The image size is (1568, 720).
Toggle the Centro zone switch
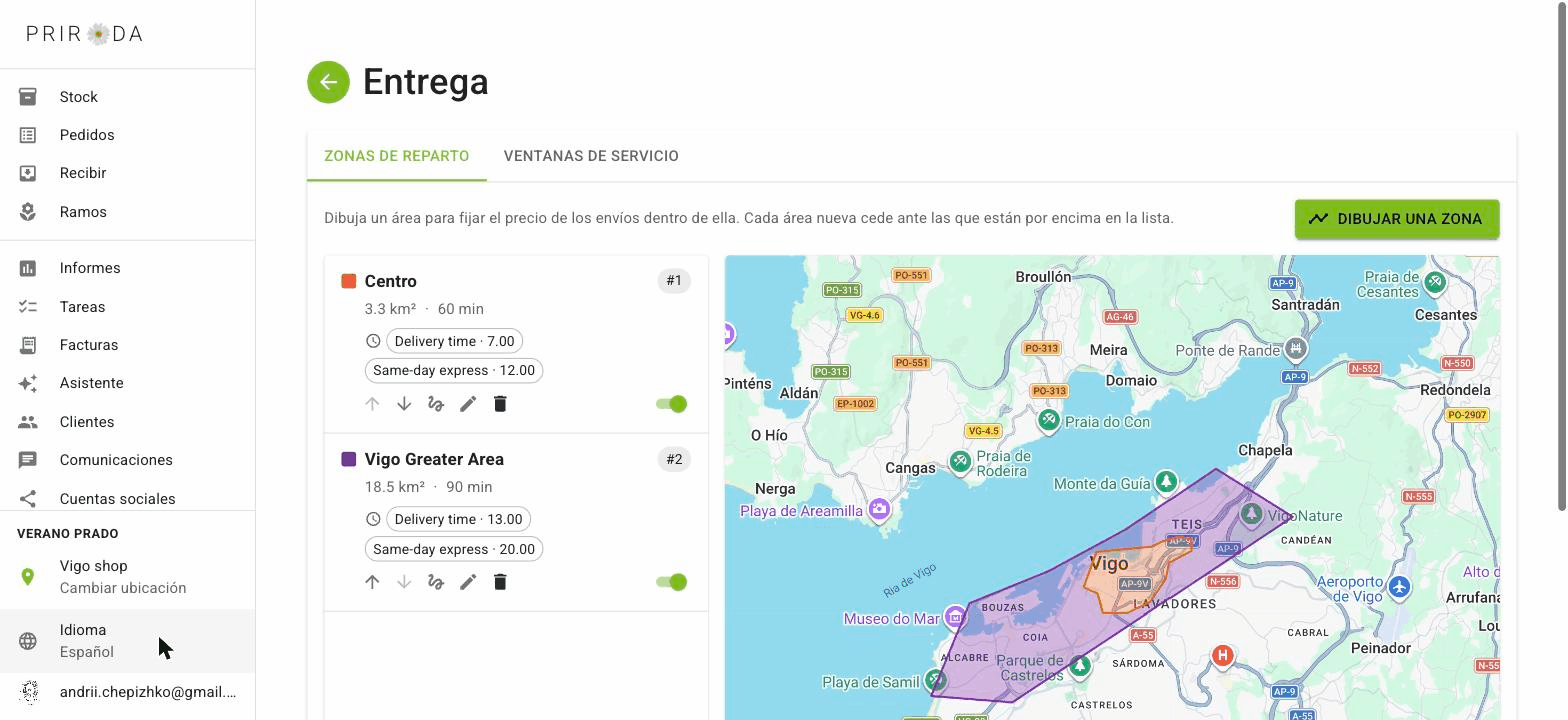pos(671,404)
